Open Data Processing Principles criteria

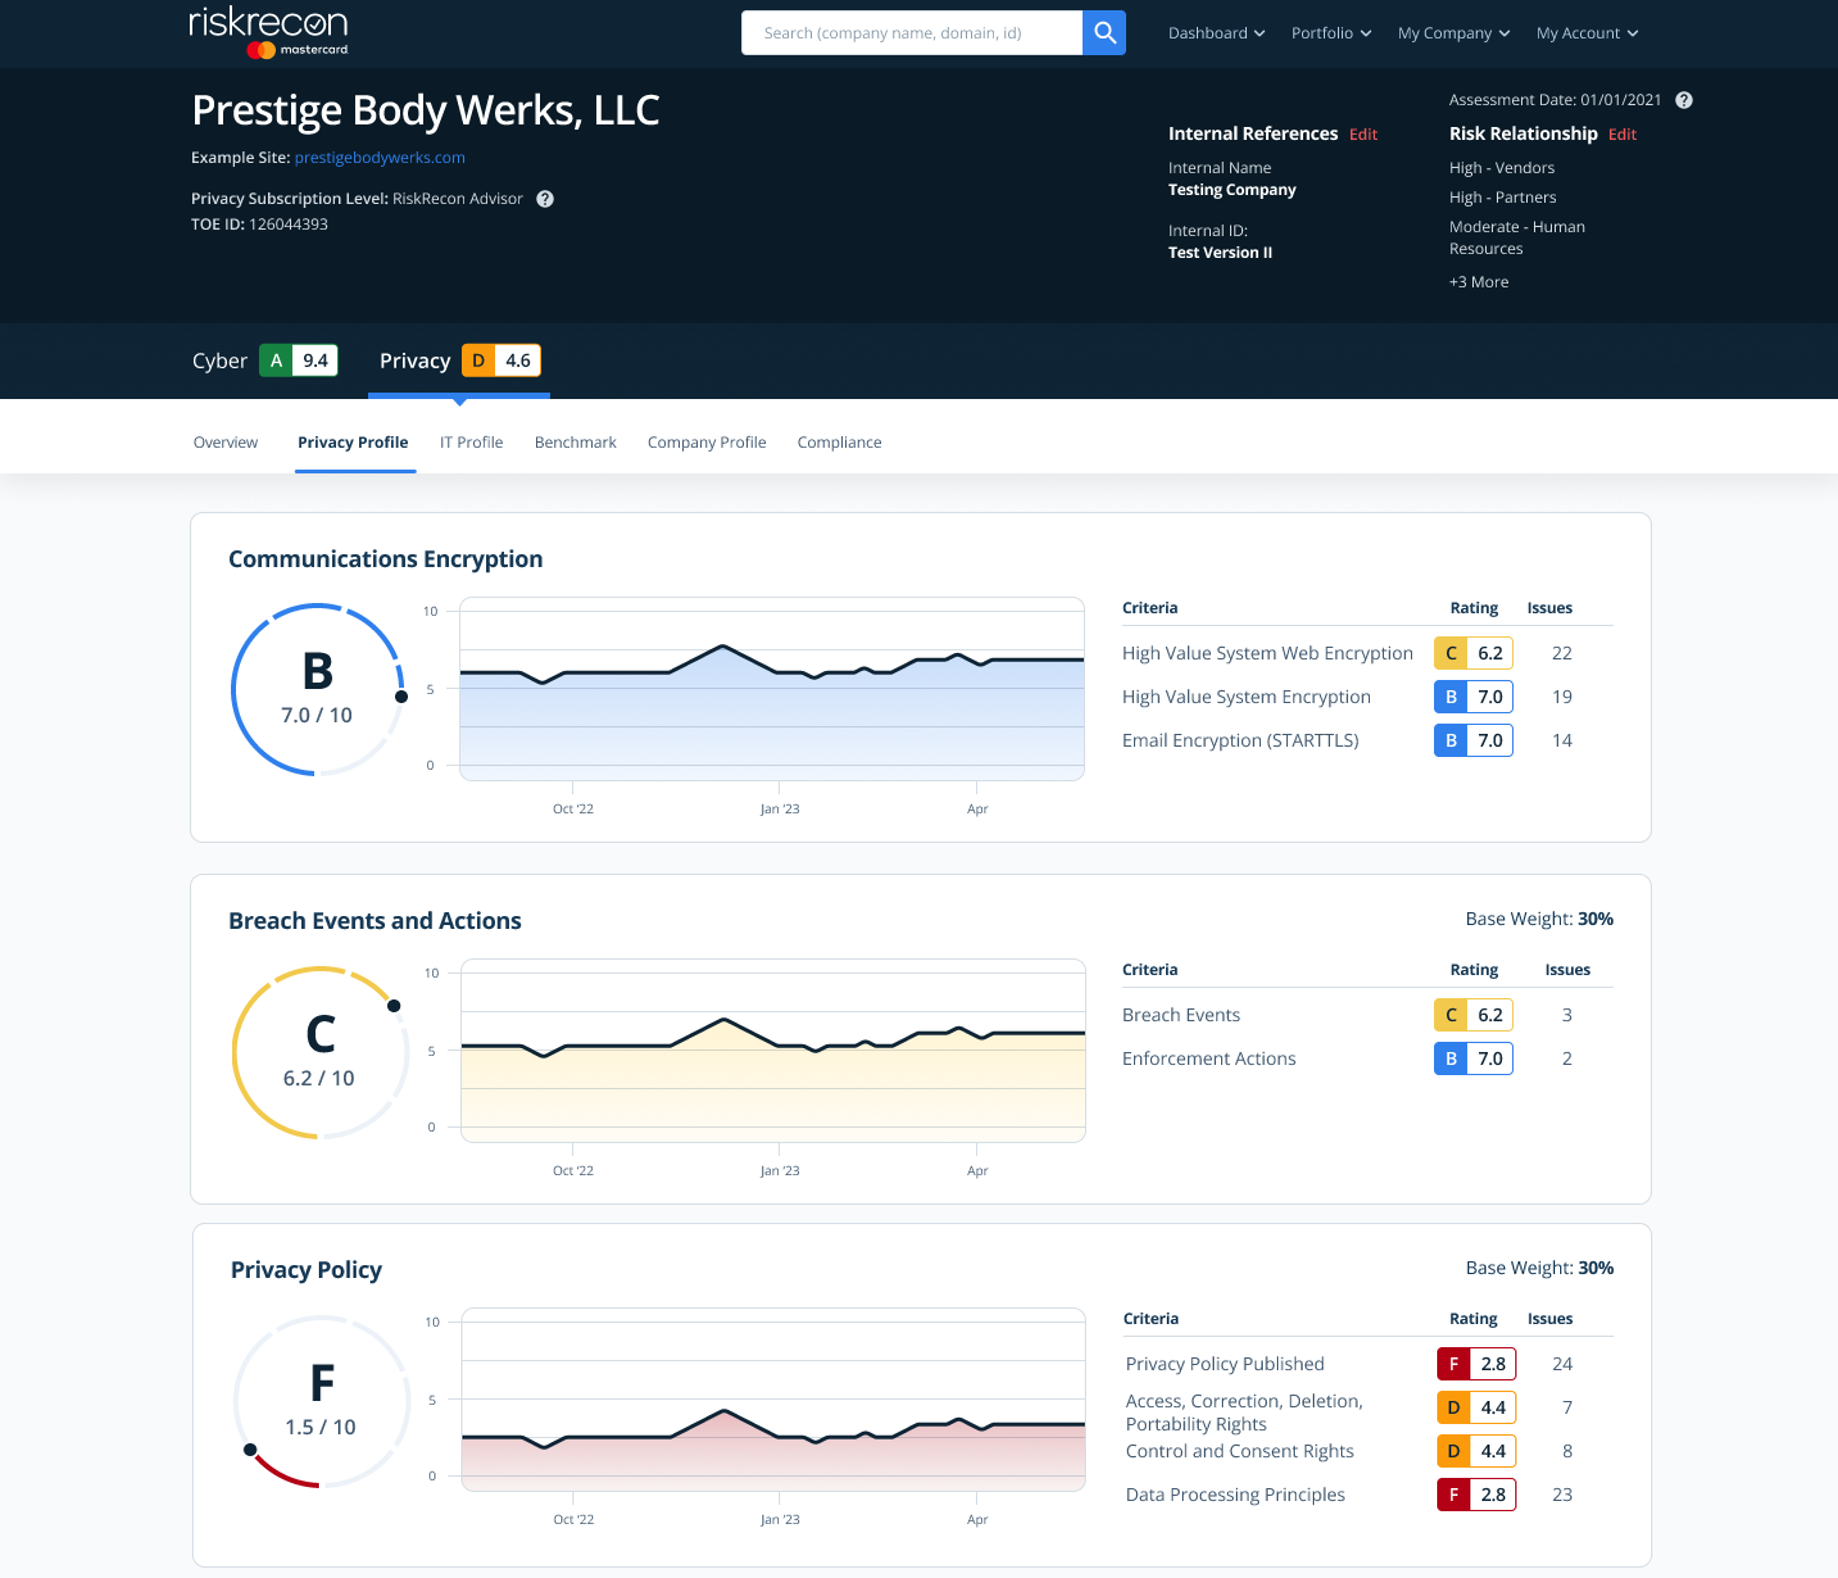(1235, 1495)
